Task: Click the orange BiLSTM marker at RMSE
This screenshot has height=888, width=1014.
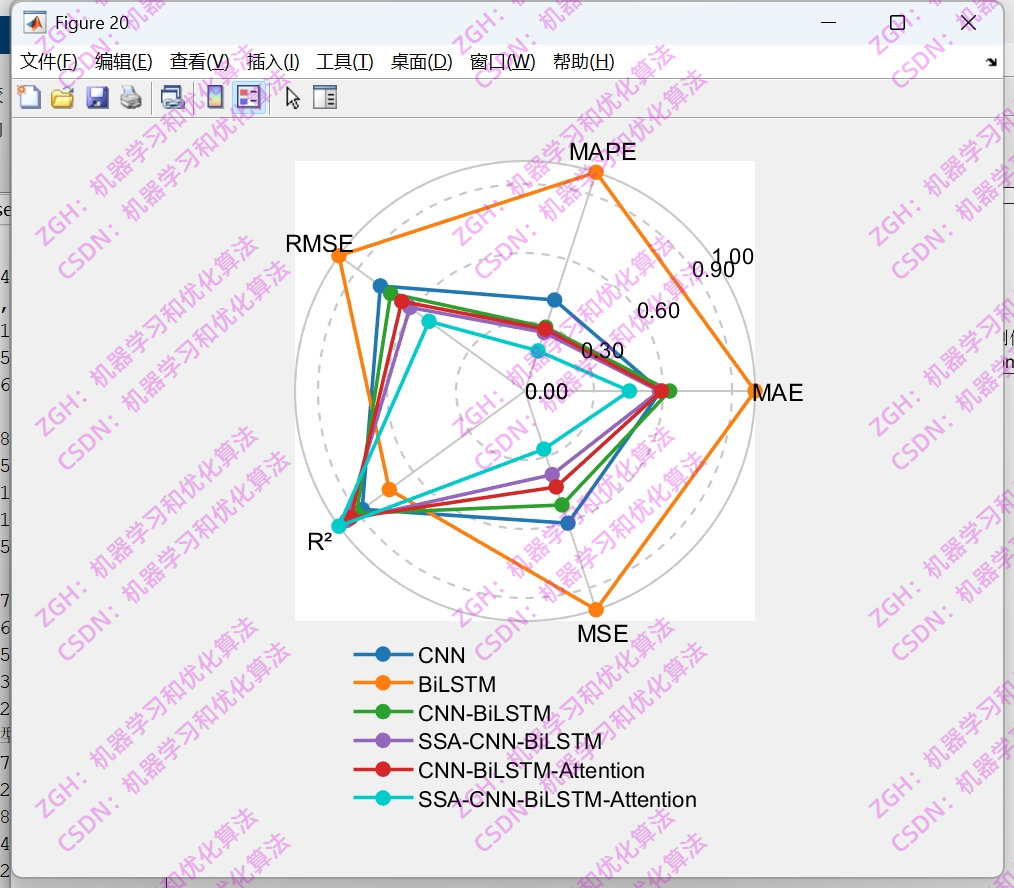Action: pos(339,256)
